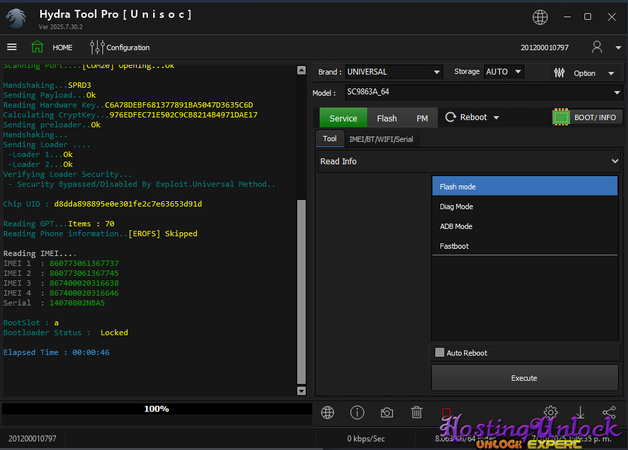Click the info icon in bottom toolbar

coord(357,412)
